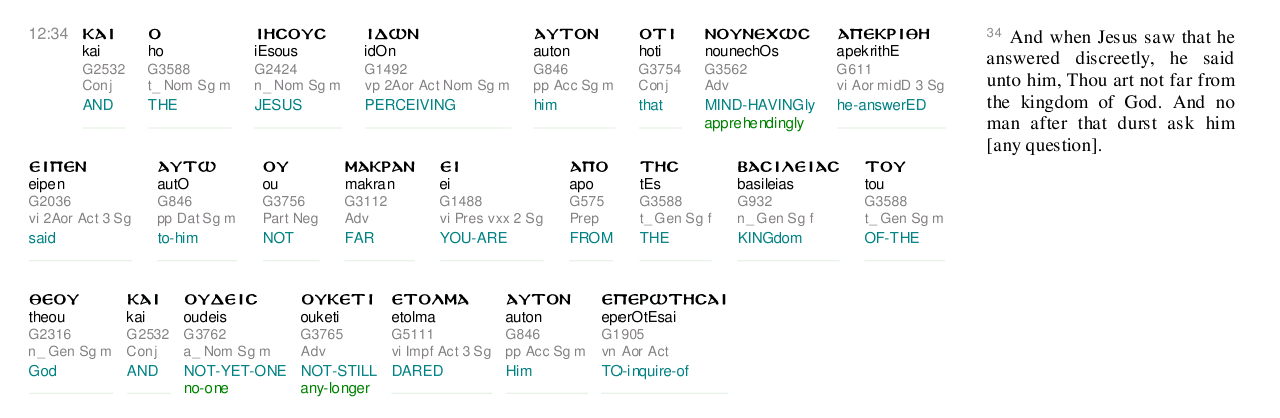Click the green gloss "any-longer"
The width and height of the screenshot is (1280, 418).
tap(335, 388)
